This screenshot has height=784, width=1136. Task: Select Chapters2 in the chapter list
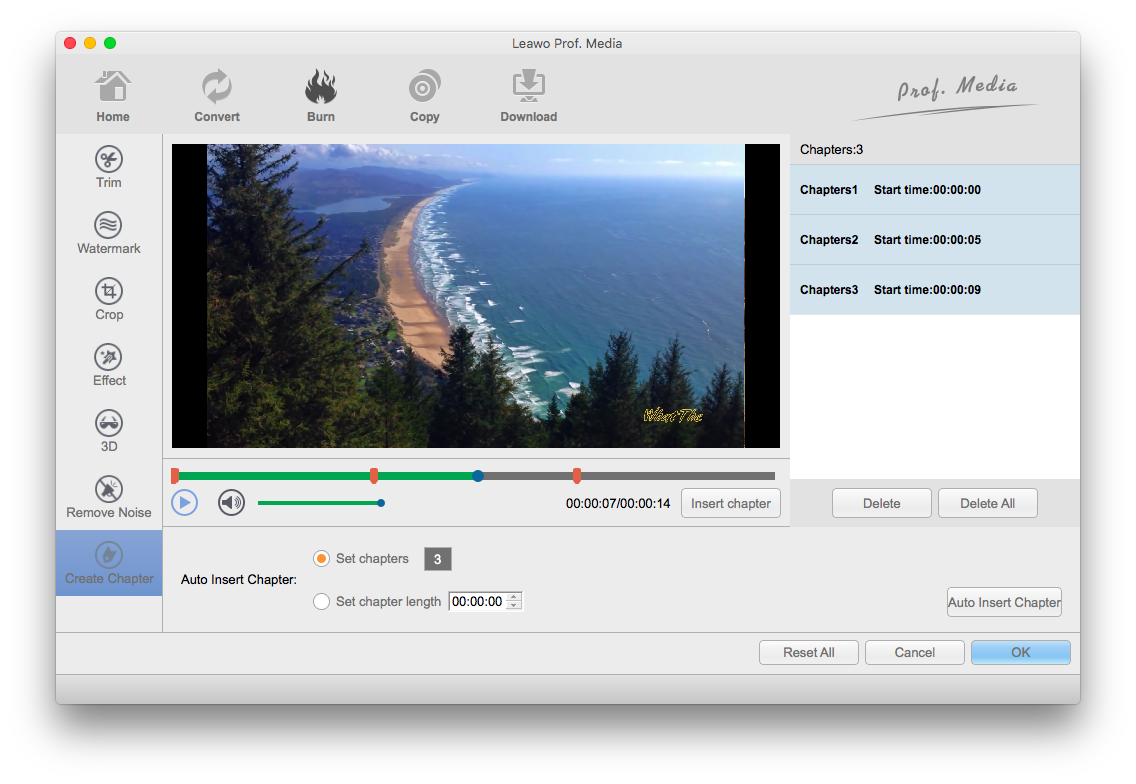[934, 240]
